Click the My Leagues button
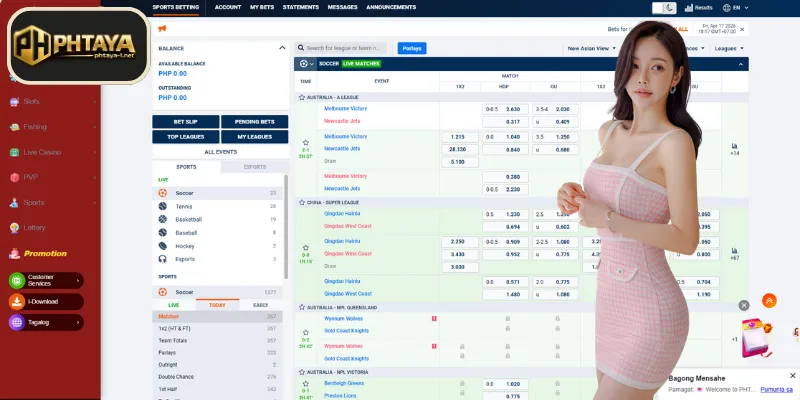 [254, 137]
